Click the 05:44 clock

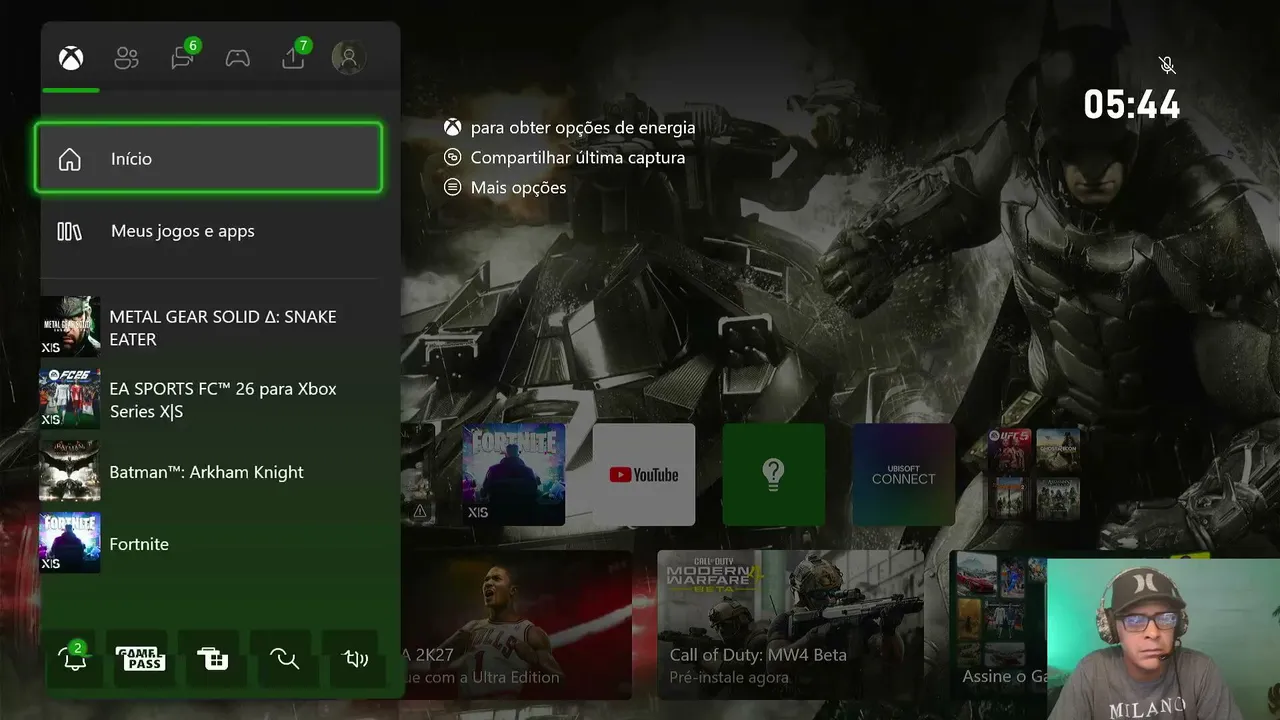(x=1132, y=104)
